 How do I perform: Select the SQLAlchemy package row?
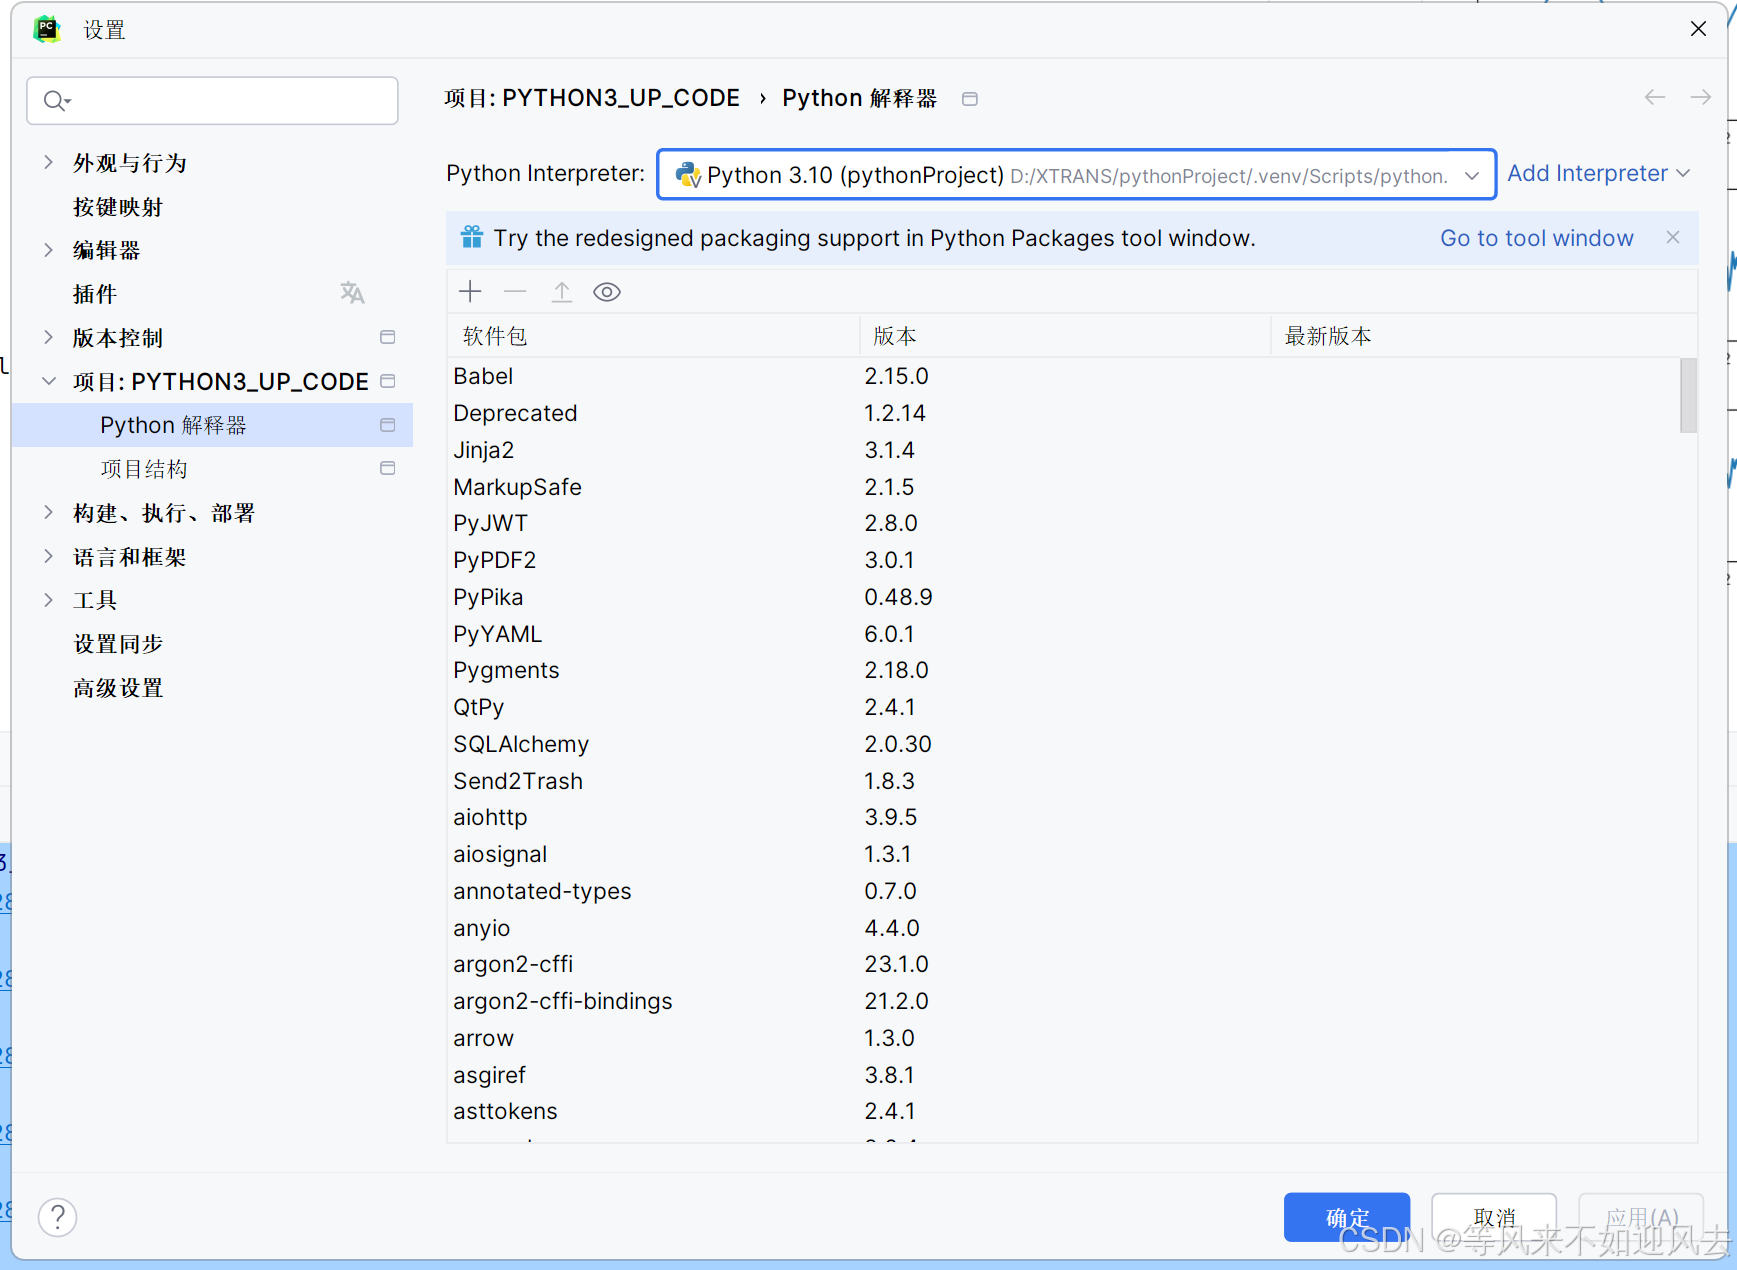pos(1063,744)
